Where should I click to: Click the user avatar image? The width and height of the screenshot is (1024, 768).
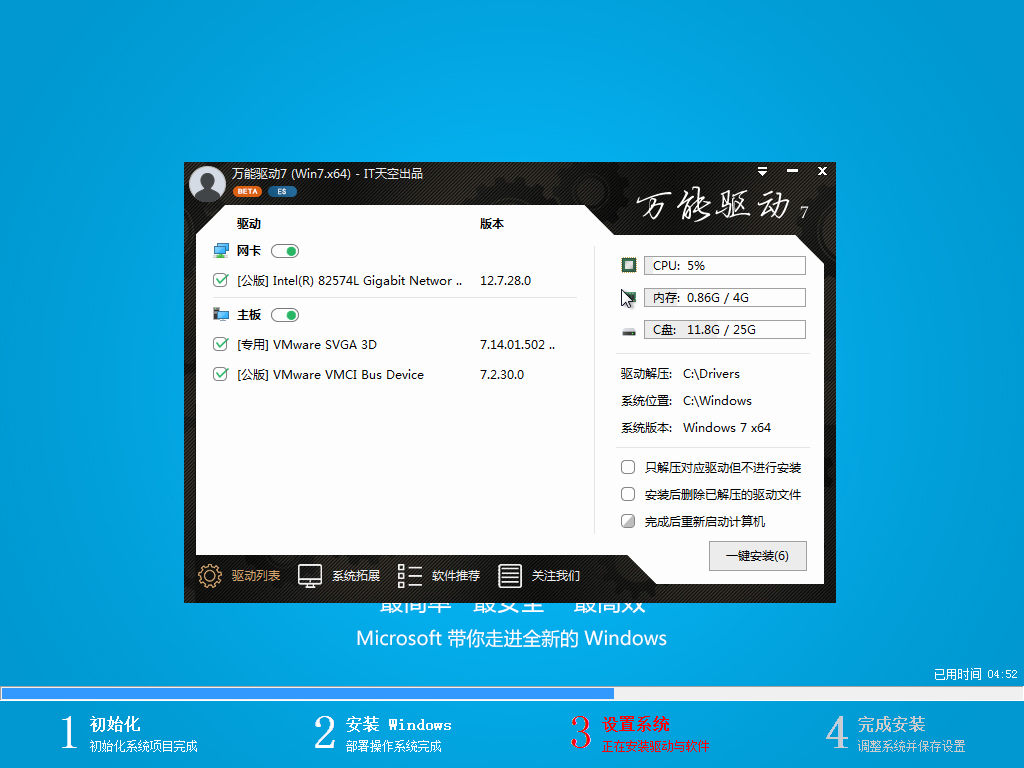click(x=207, y=183)
